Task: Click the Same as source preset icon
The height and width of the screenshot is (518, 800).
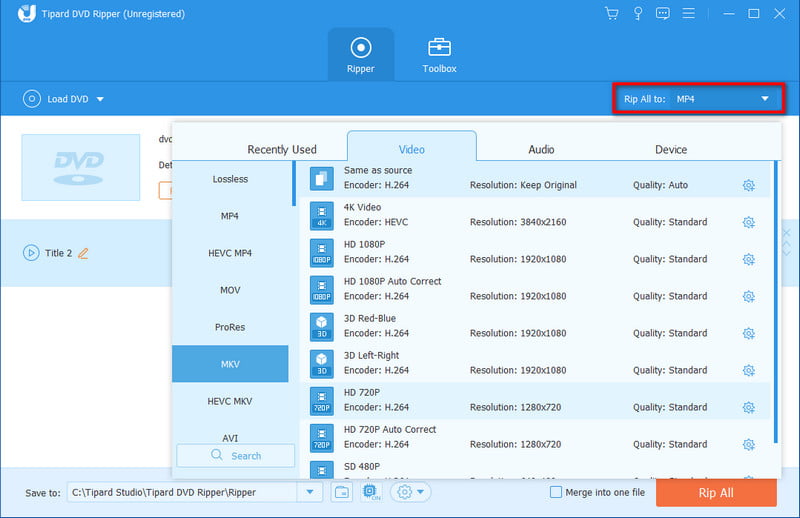Action: pyautogui.click(x=321, y=179)
